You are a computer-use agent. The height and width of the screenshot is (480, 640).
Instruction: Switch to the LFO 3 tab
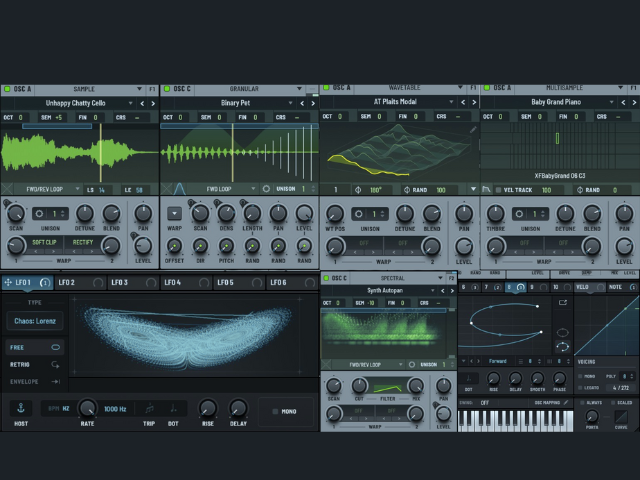[119, 283]
